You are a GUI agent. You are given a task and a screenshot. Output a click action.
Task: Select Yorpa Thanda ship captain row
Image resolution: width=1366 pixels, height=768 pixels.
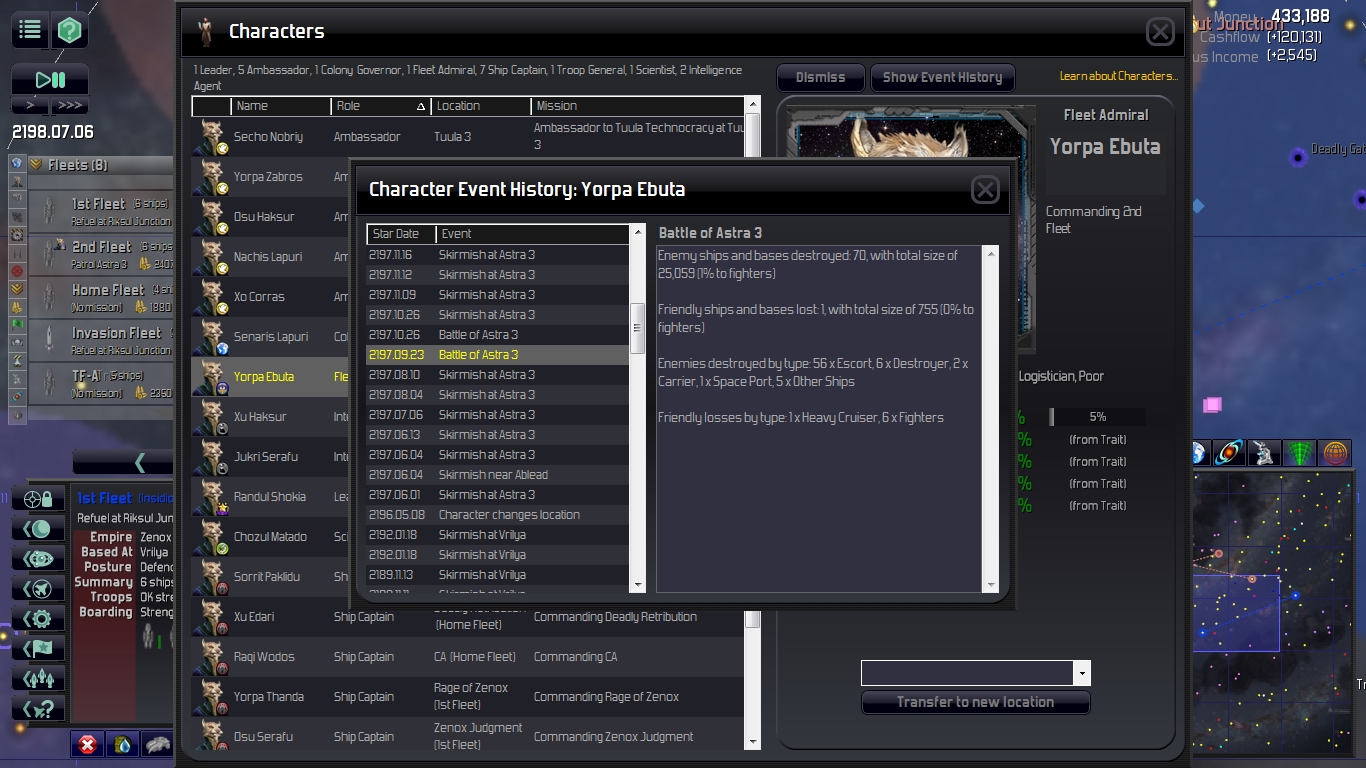pyautogui.click(x=468, y=697)
